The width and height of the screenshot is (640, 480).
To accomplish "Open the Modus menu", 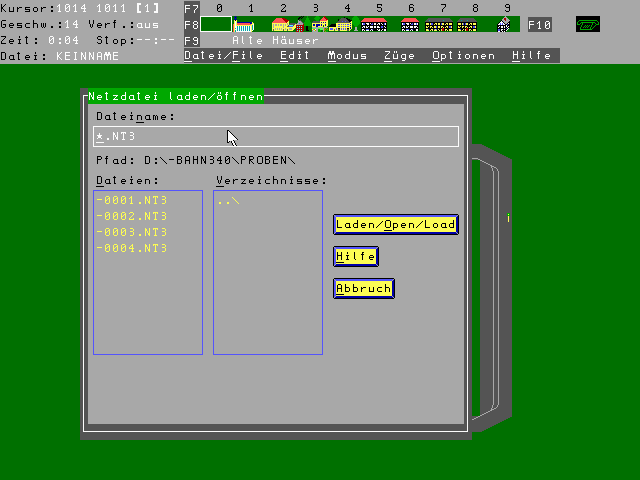I will pyautogui.click(x=347, y=56).
